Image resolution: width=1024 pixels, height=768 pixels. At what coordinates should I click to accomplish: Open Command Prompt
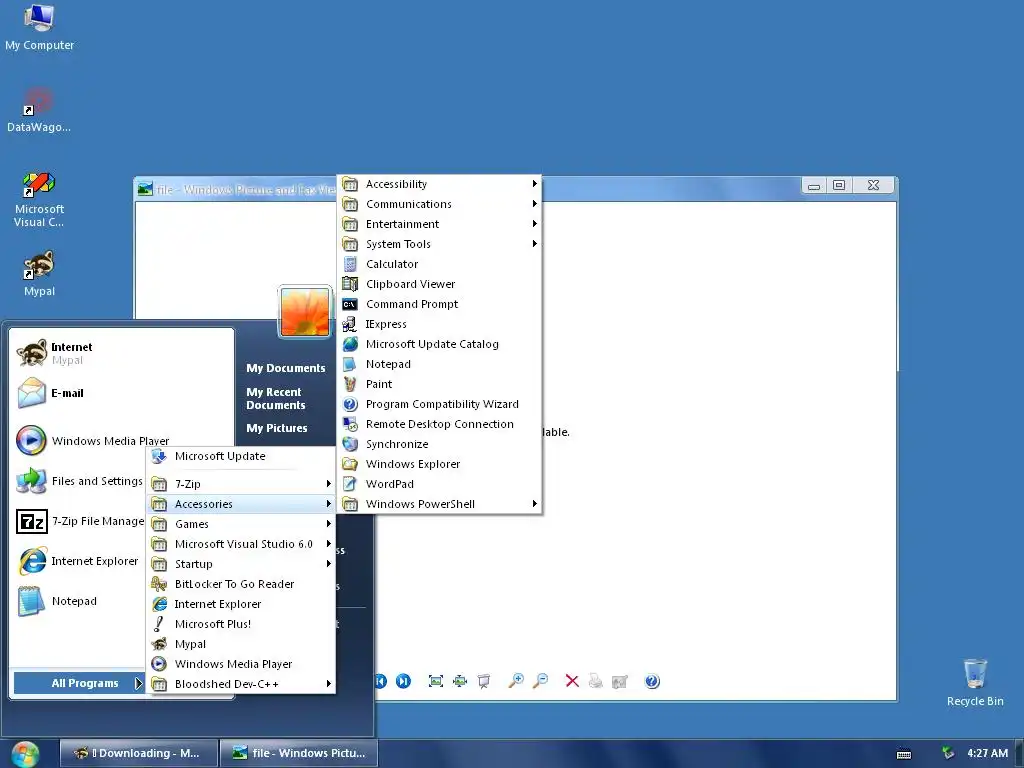[x=440, y=304]
